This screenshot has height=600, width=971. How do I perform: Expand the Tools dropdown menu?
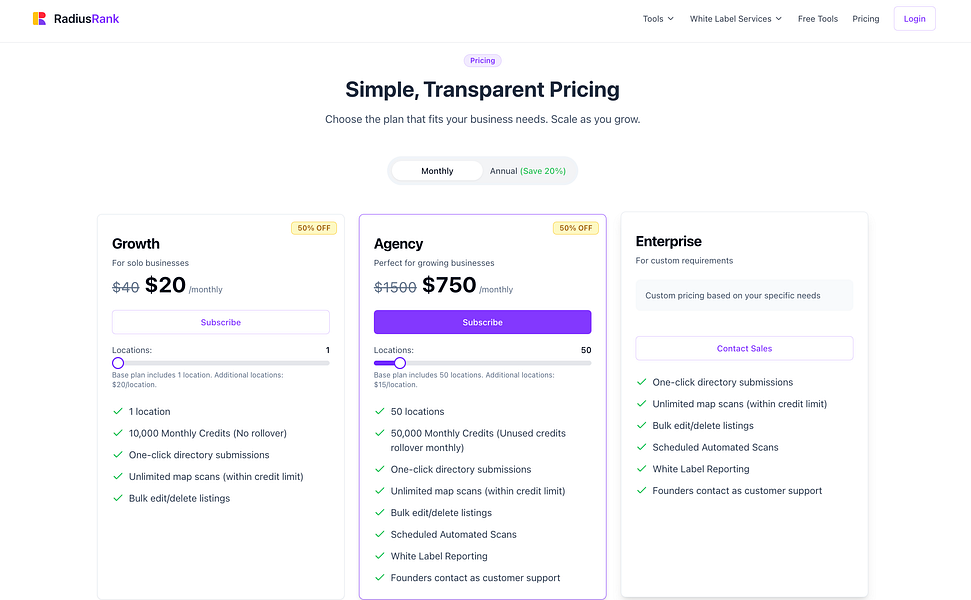point(658,19)
